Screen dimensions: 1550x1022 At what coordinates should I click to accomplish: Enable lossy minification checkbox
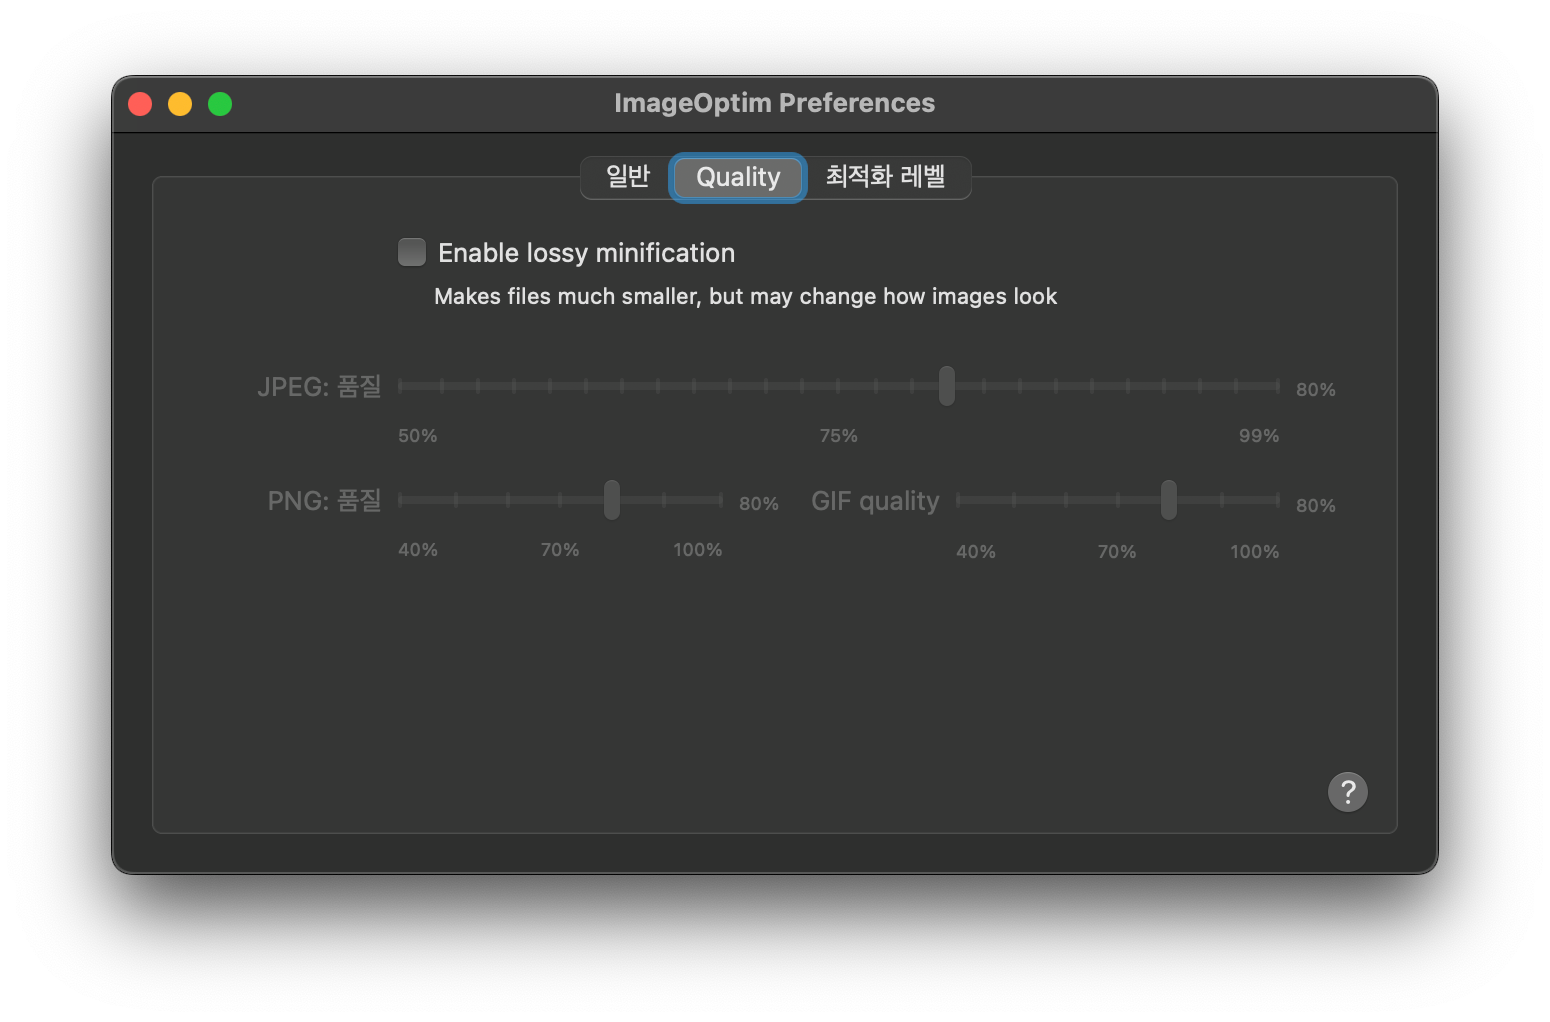click(x=412, y=252)
